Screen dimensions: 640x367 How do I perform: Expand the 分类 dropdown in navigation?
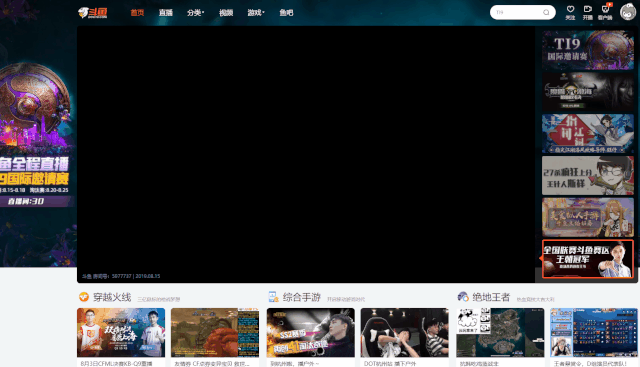(x=196, y=13)
